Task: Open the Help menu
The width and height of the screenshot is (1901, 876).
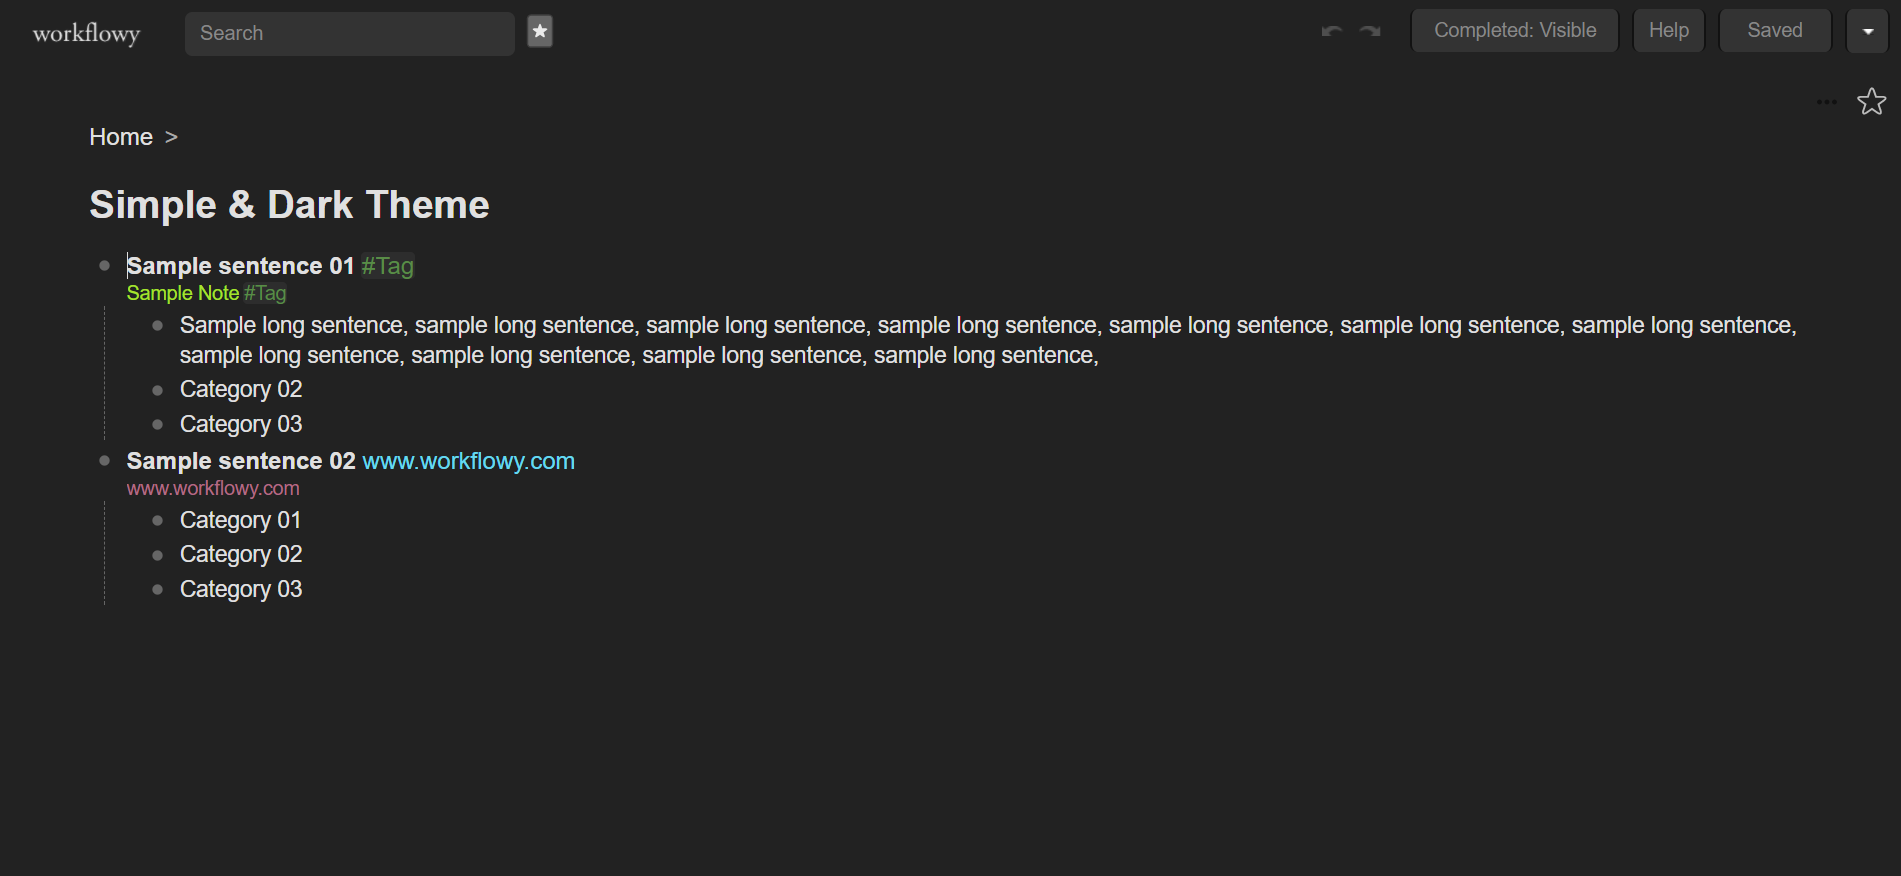Action: tap(1668, 31)
